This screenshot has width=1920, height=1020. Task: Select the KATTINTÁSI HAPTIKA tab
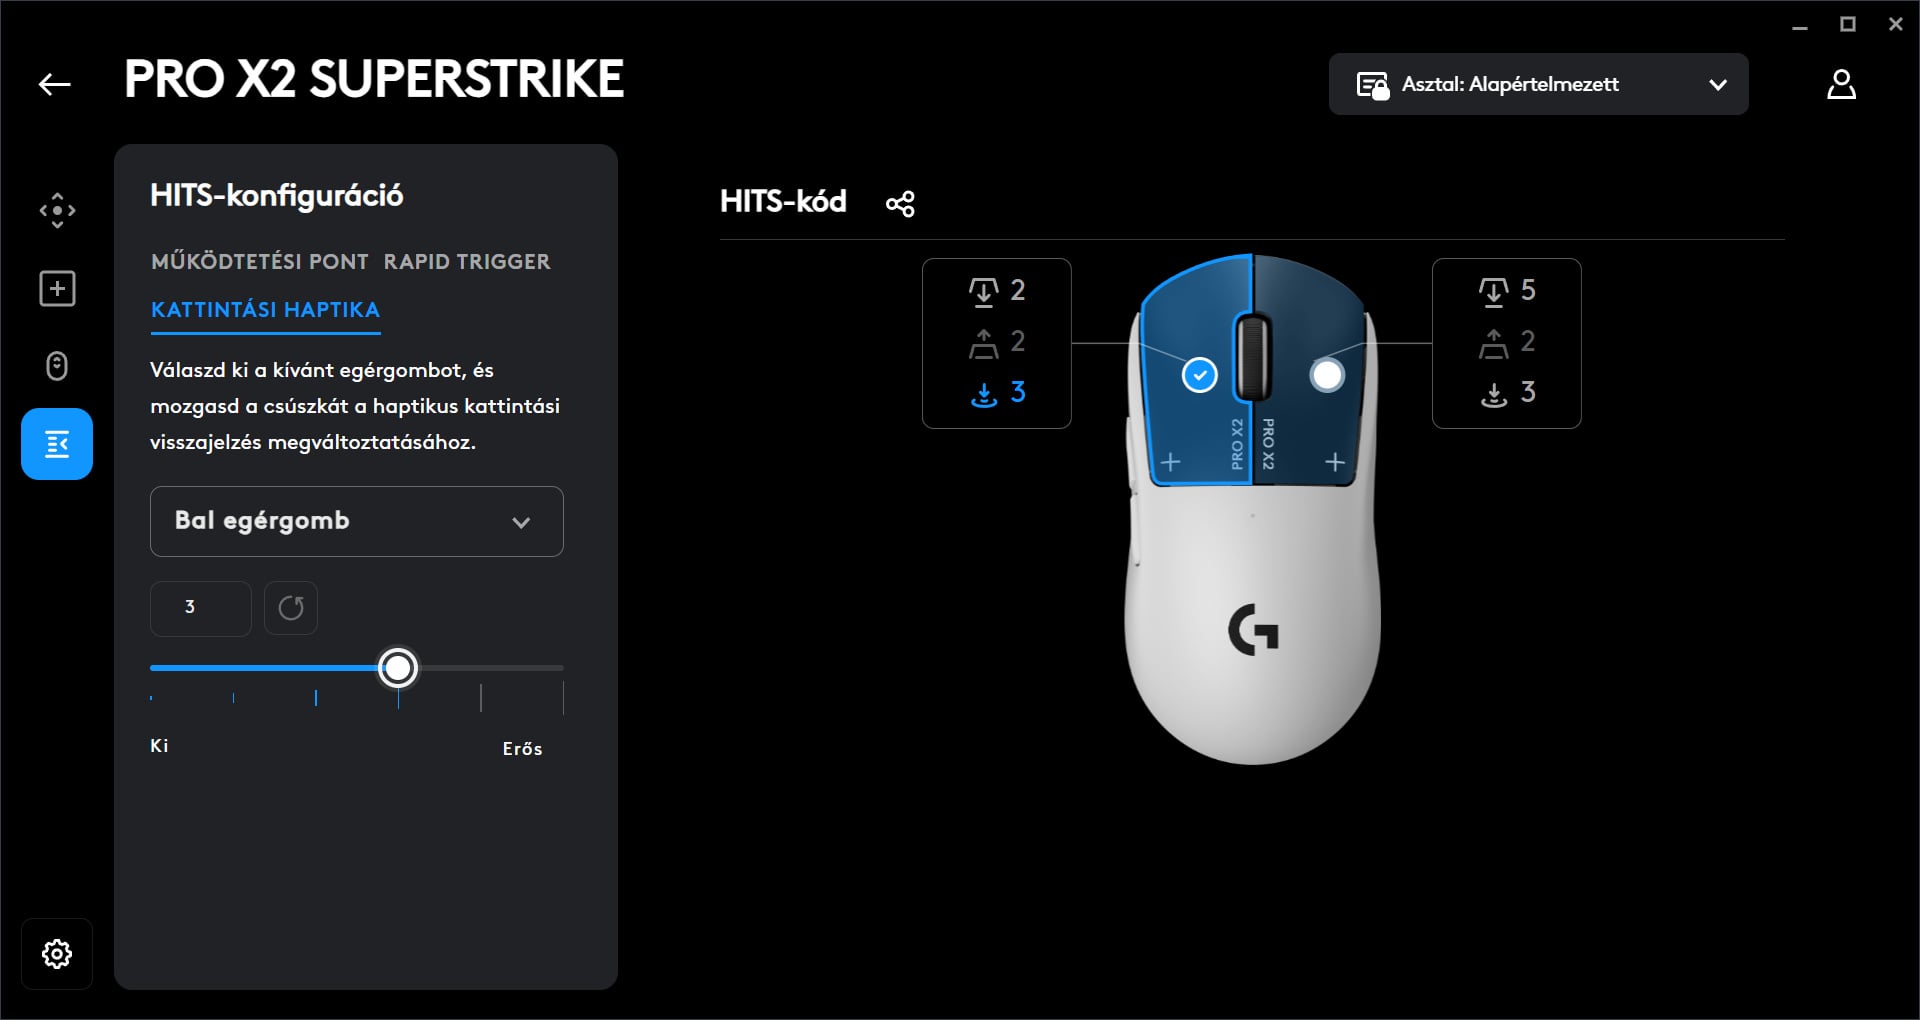(x=265, y=310)
